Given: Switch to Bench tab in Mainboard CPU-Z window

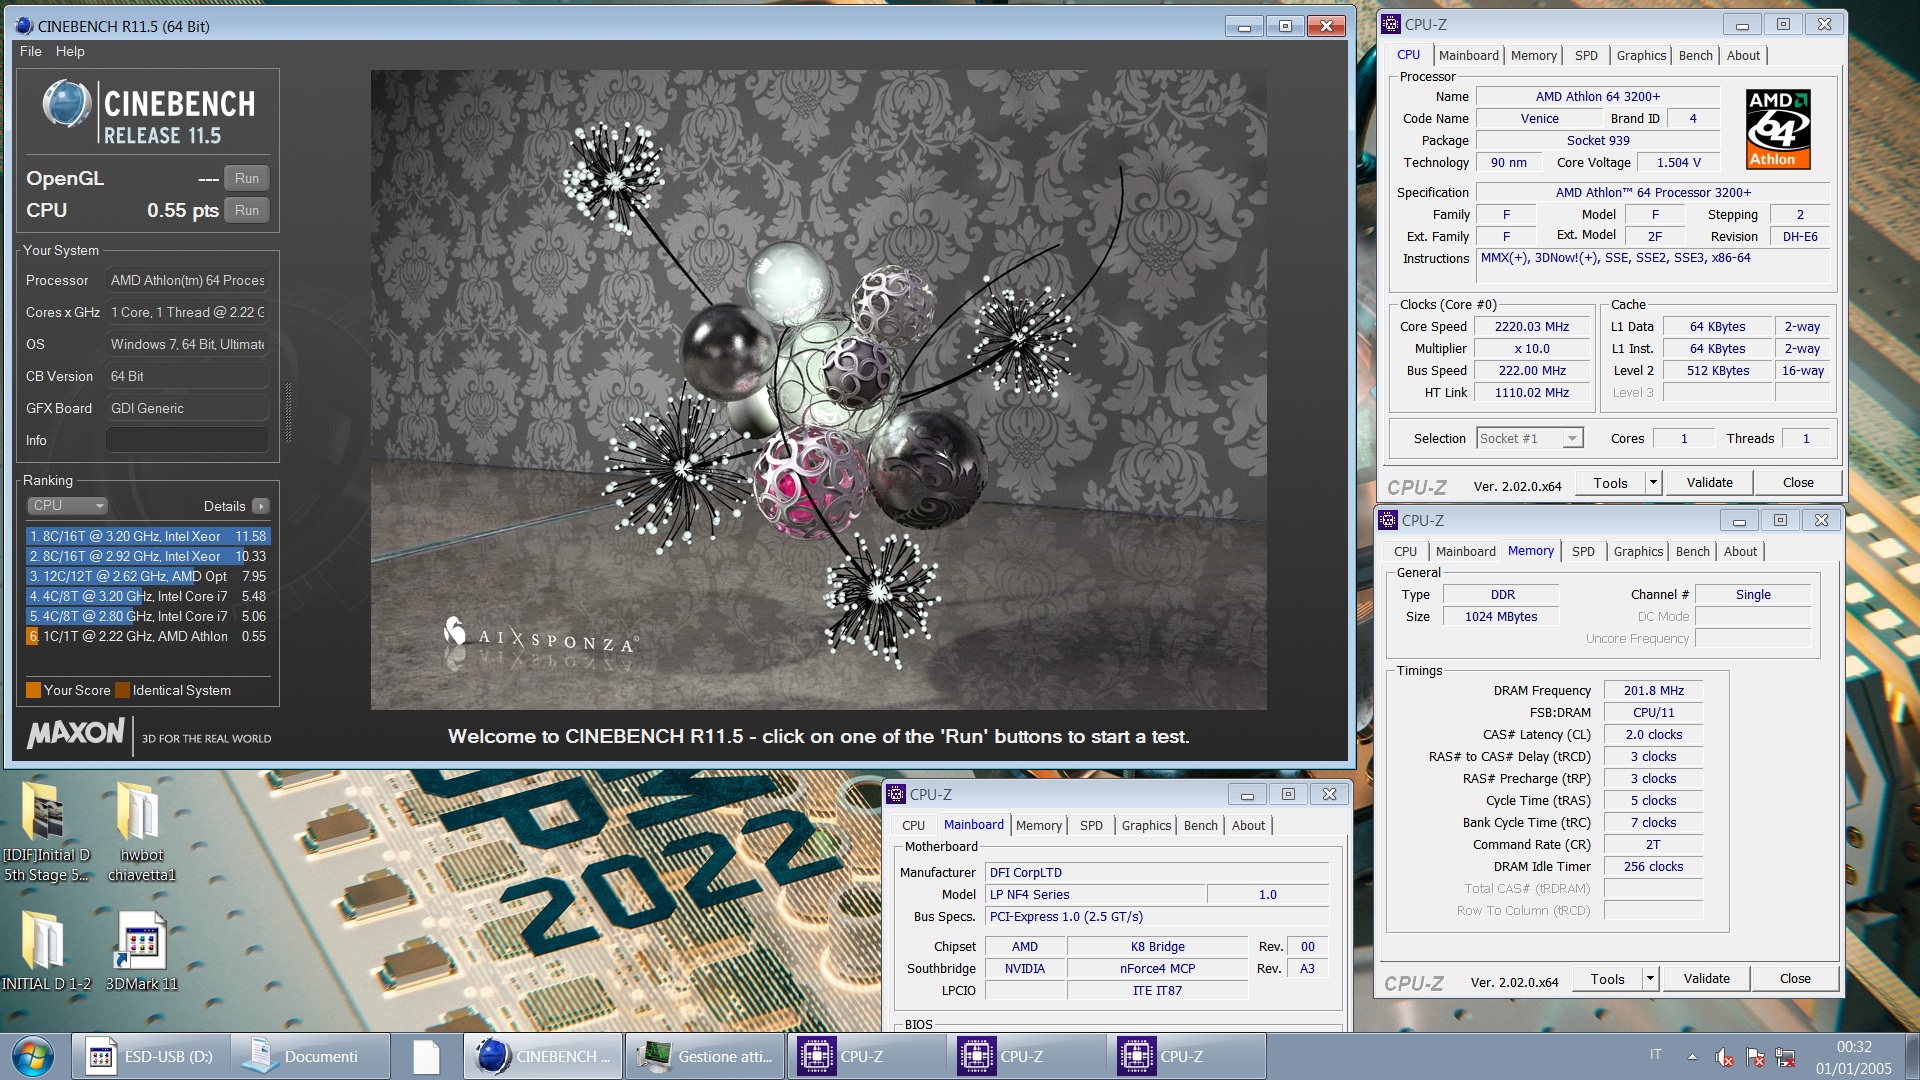Looking at the screenshot, I should [1200, 826].
